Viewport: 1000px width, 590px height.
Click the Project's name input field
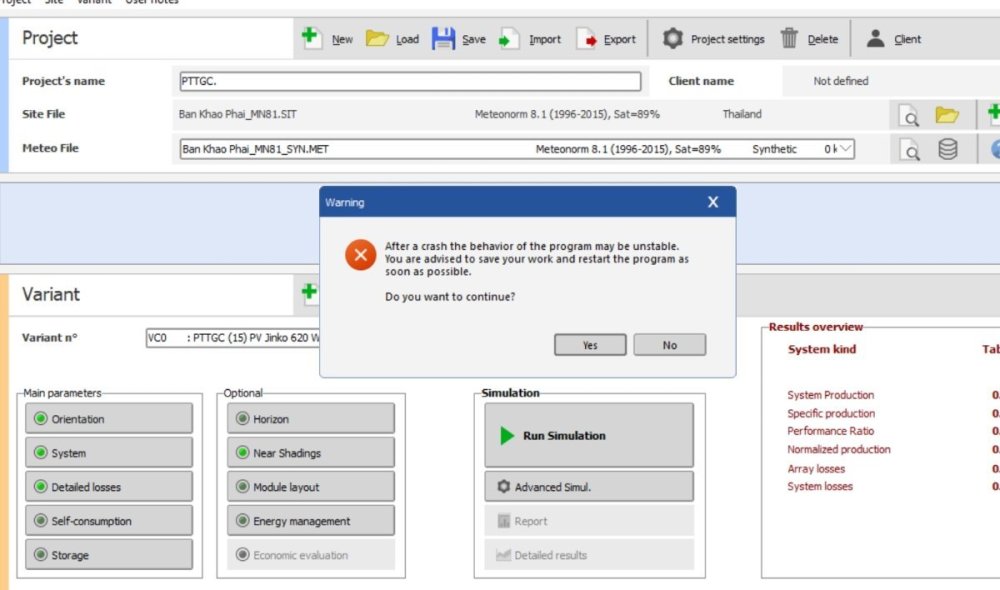409,82
